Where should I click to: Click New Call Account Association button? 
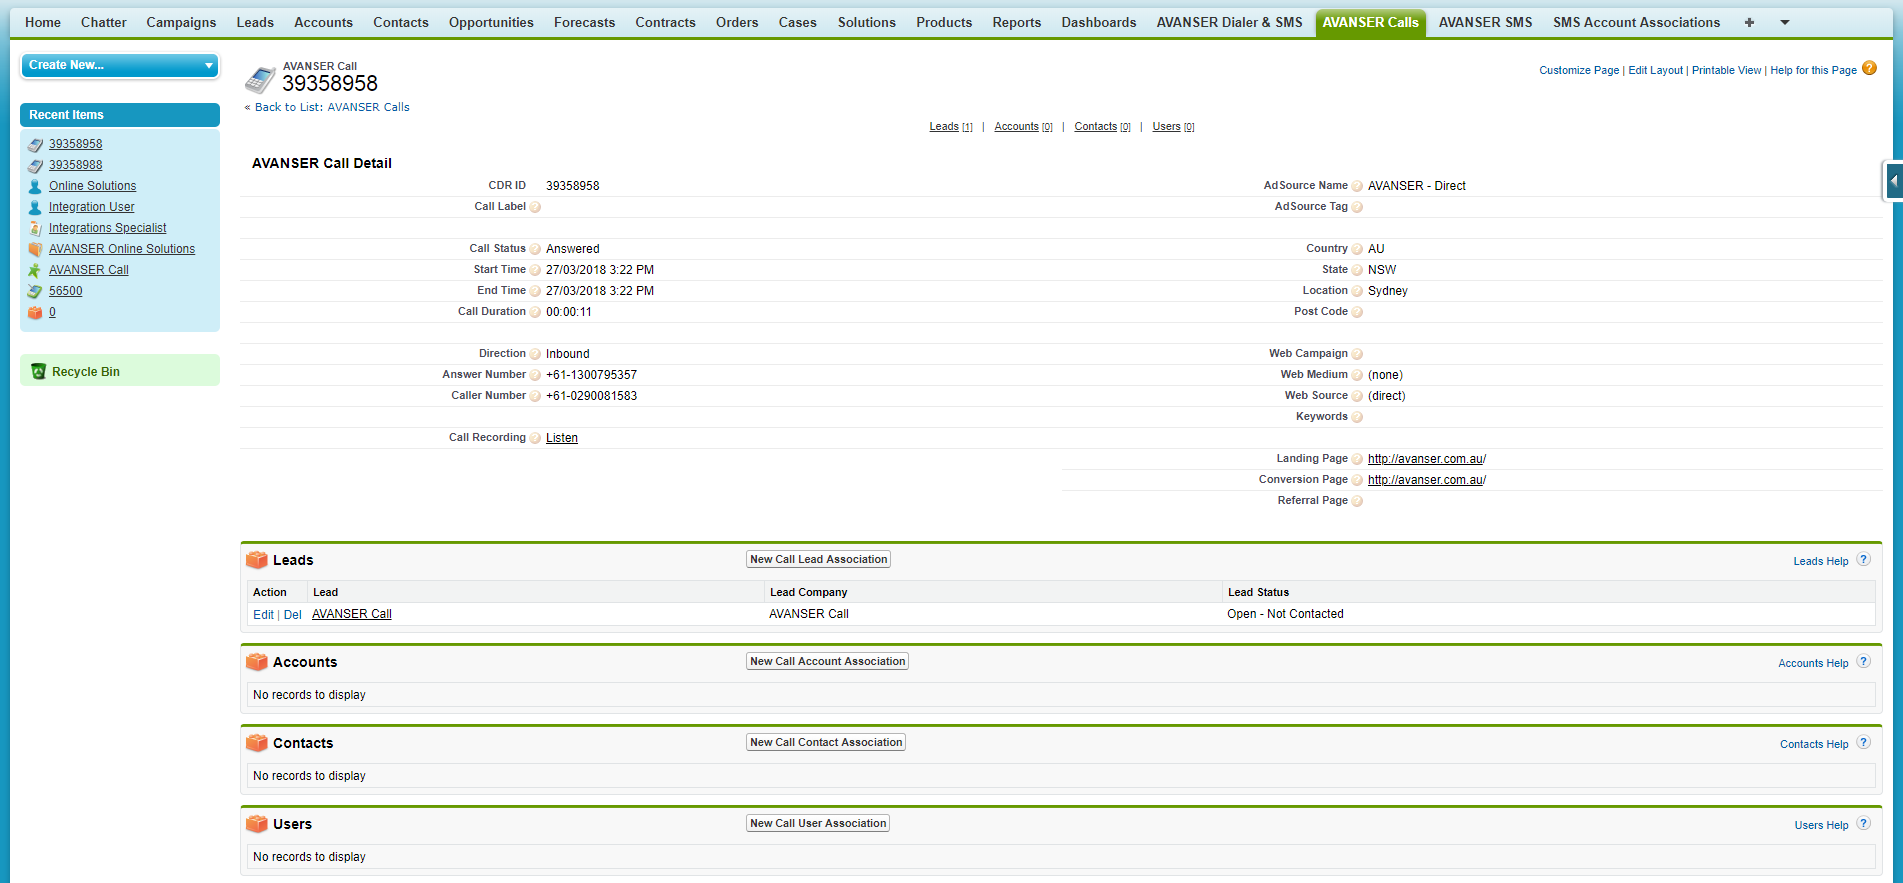pyautogui.click(x=827, y=661)
